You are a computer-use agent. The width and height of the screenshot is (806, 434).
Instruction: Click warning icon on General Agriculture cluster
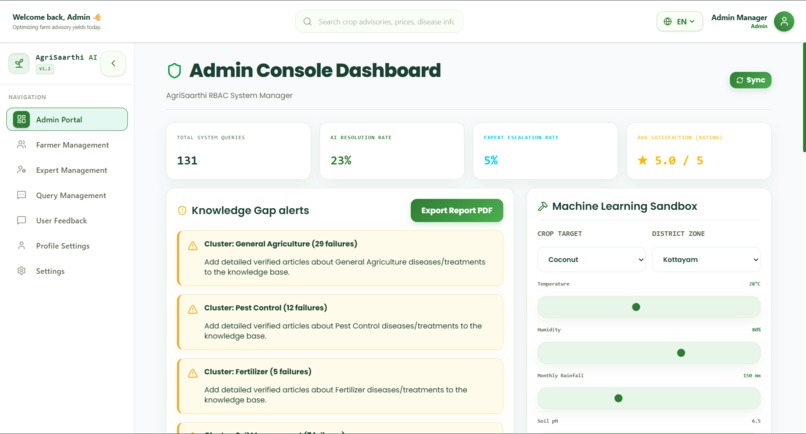(x=193, y=246)
